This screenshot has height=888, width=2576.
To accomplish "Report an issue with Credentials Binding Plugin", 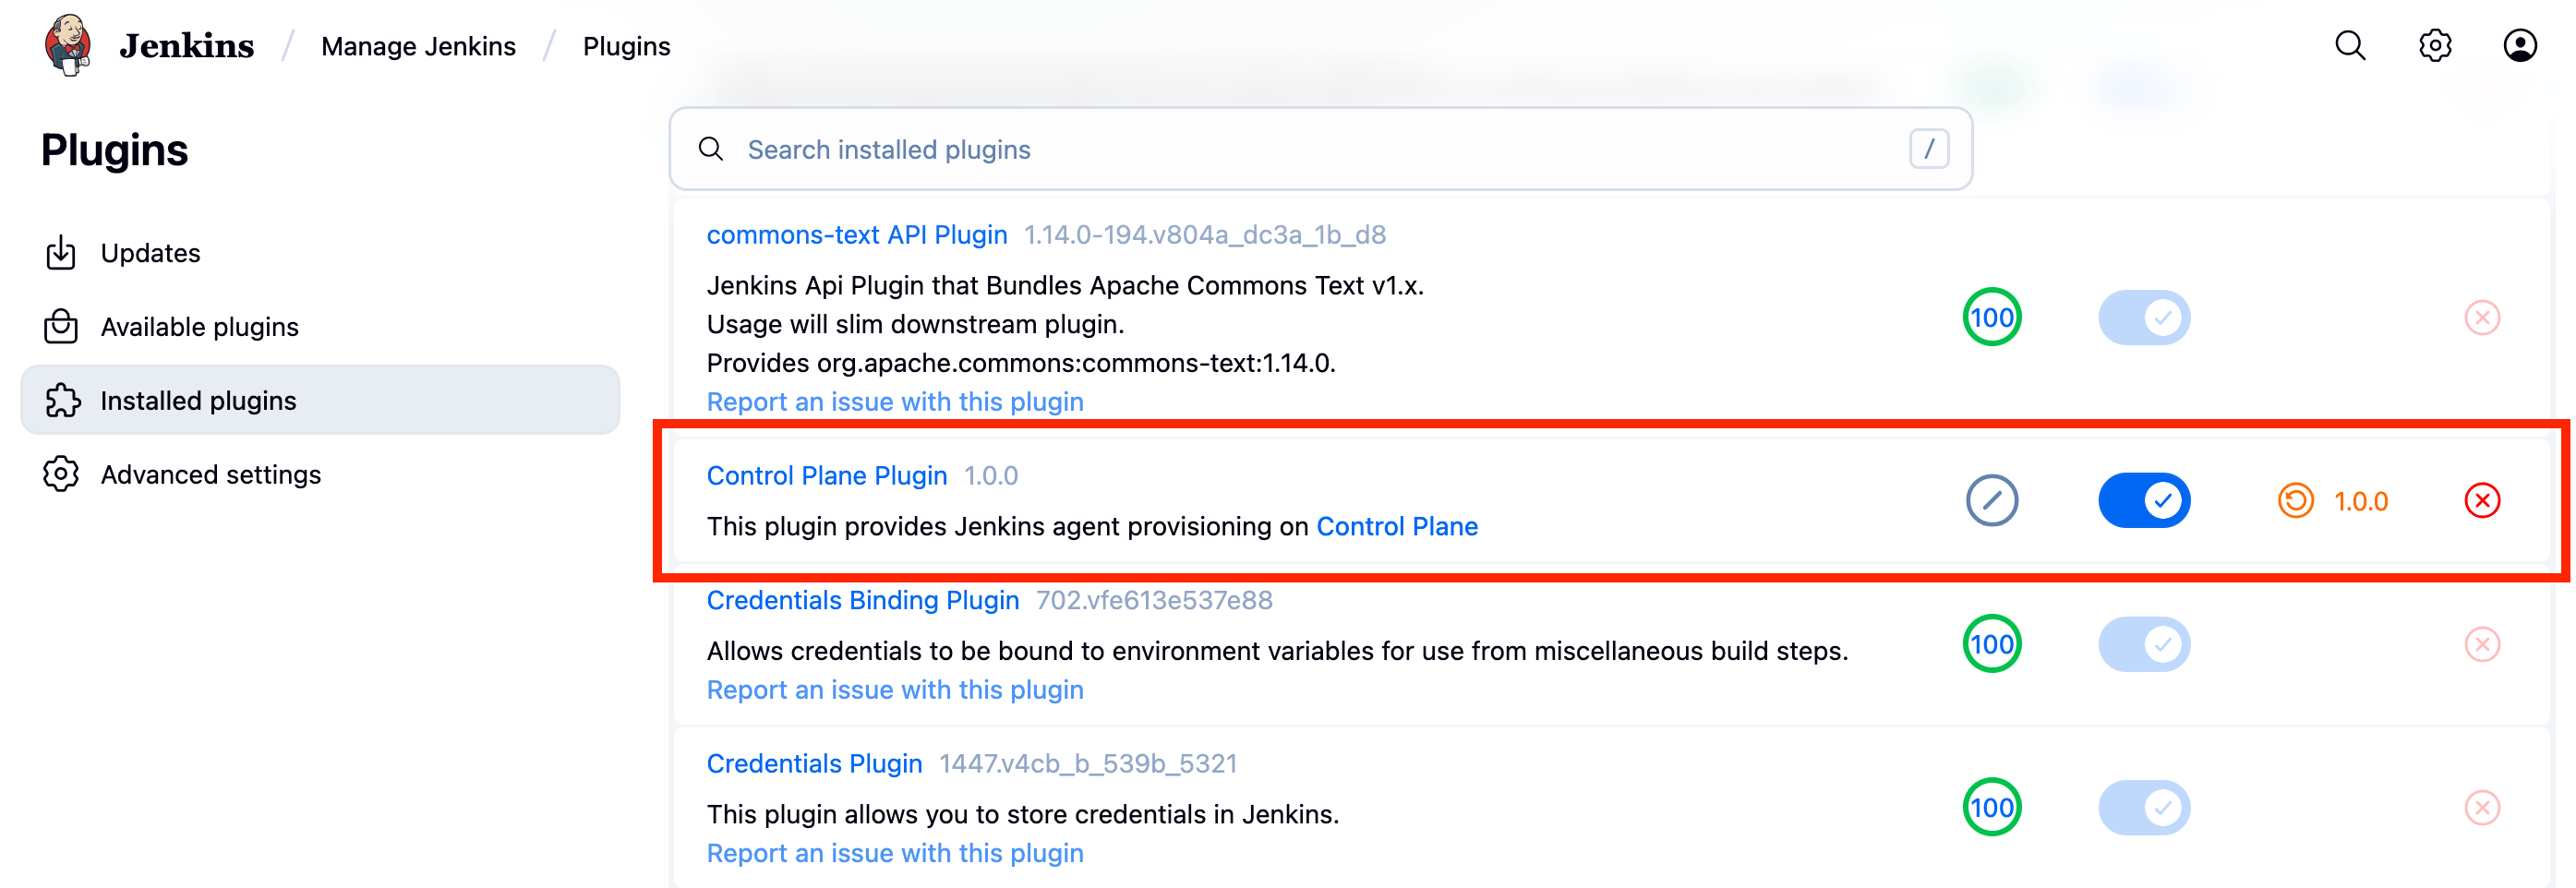I will (895, 690).
